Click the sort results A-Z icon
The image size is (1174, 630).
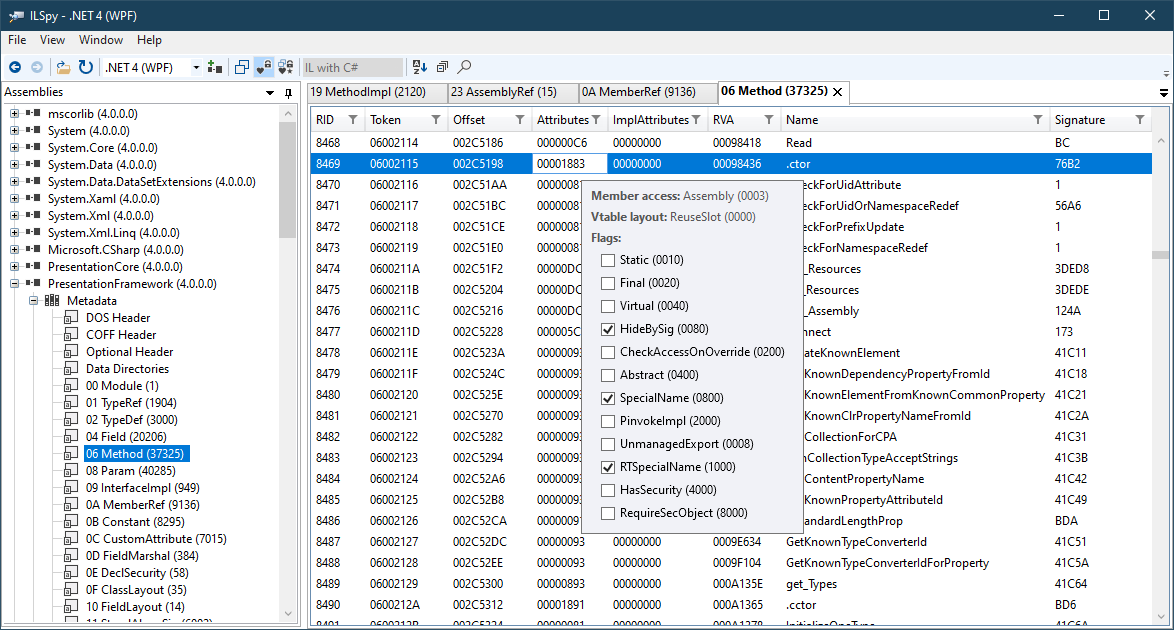tap(420, 67)
